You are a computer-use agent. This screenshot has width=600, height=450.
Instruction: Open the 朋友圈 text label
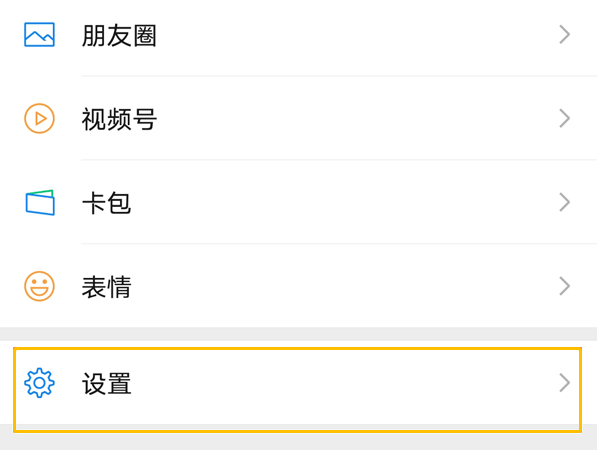119,36
